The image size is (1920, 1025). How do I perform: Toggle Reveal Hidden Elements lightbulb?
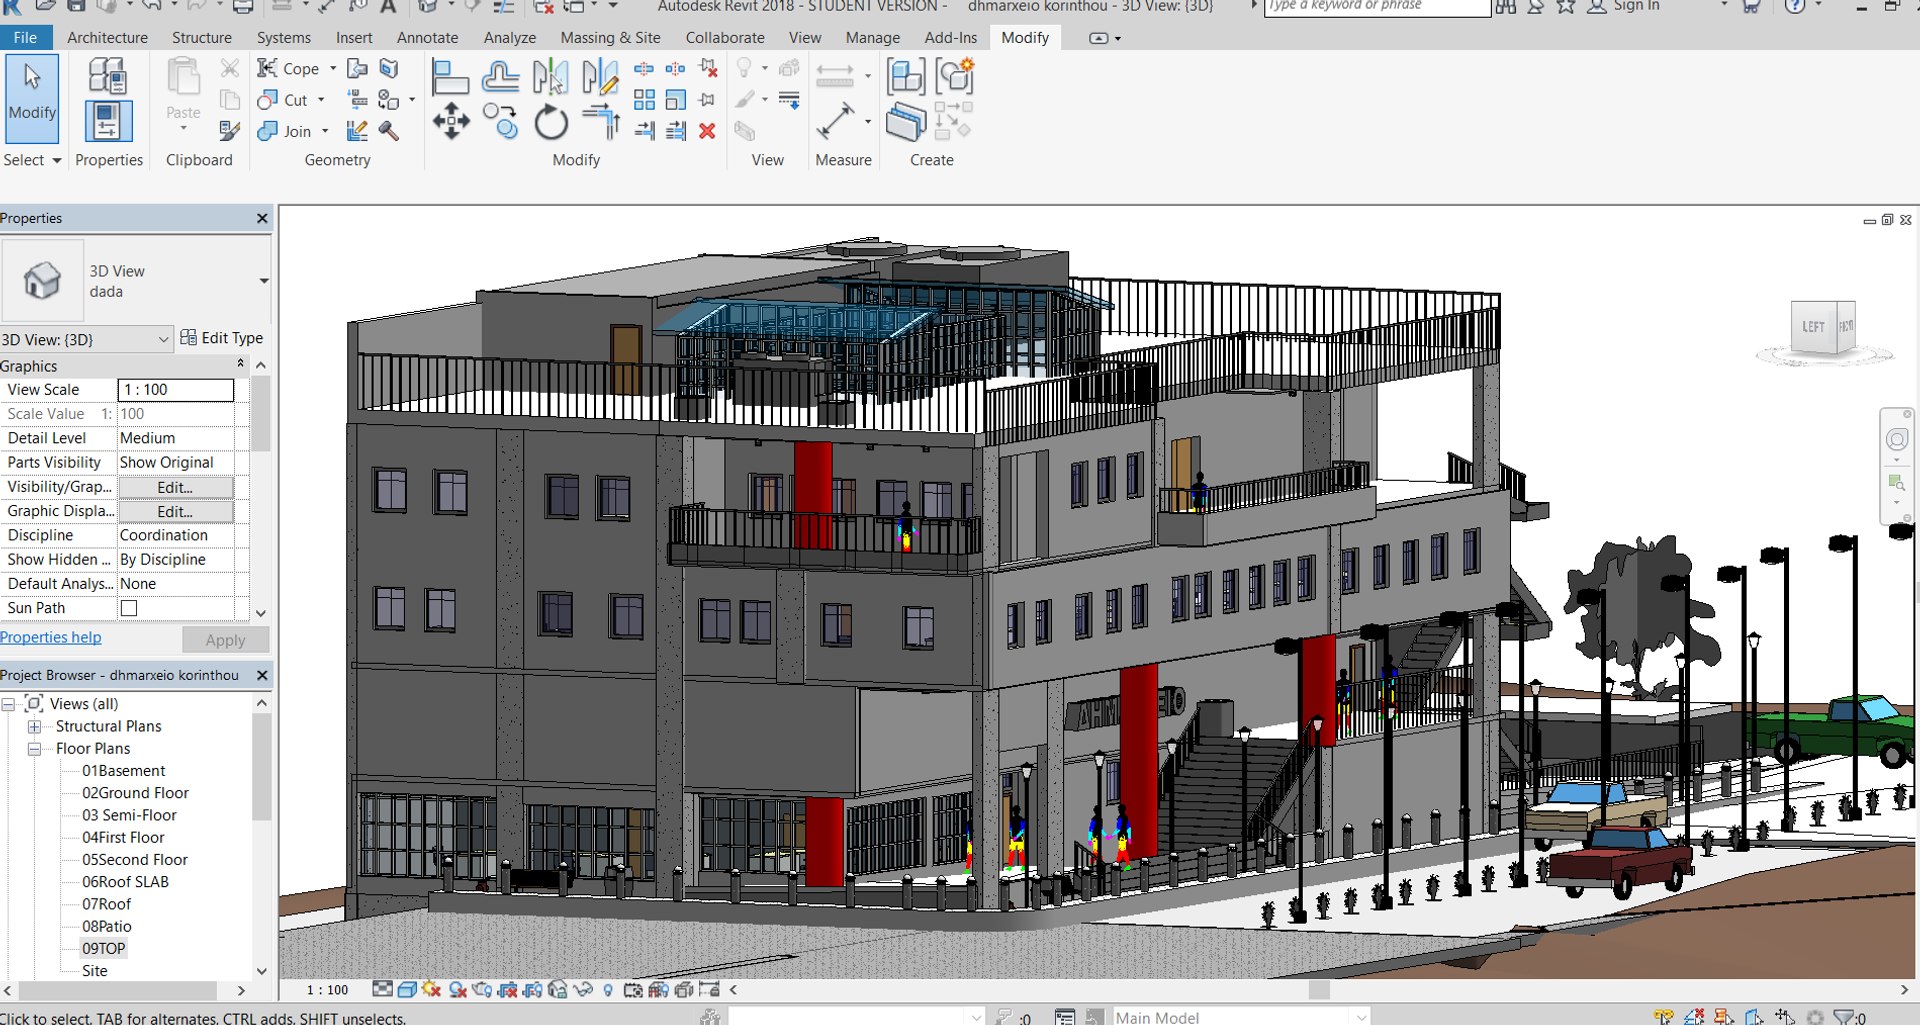point(608,990)
